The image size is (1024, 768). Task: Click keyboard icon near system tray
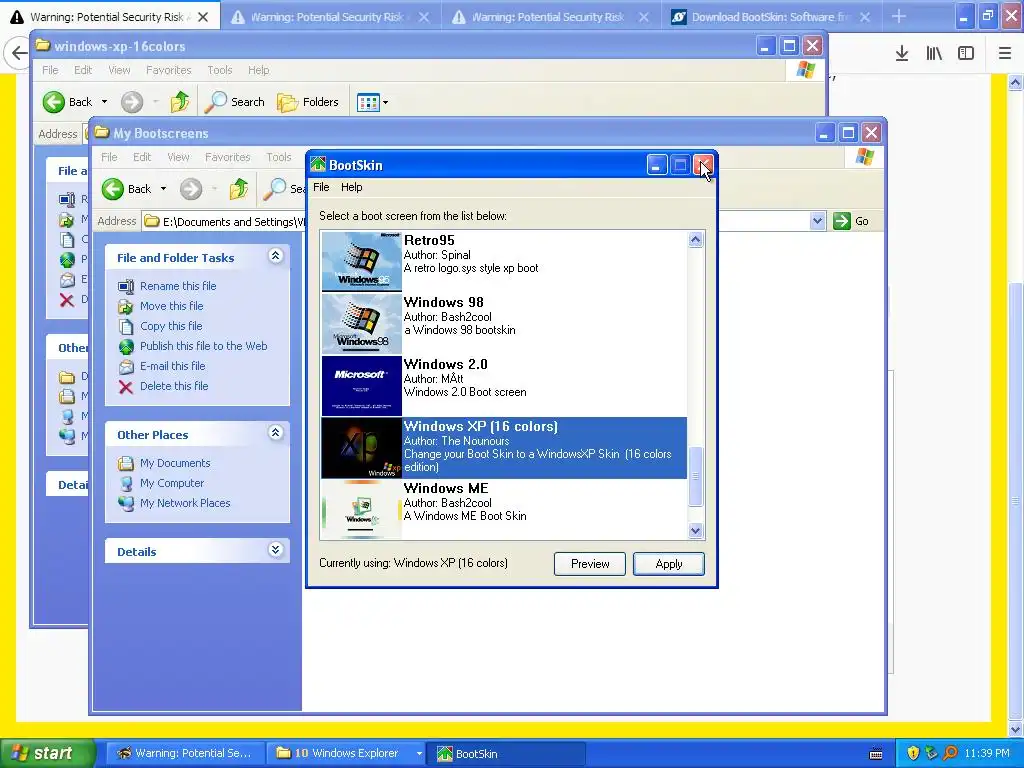tap(876, 754)
